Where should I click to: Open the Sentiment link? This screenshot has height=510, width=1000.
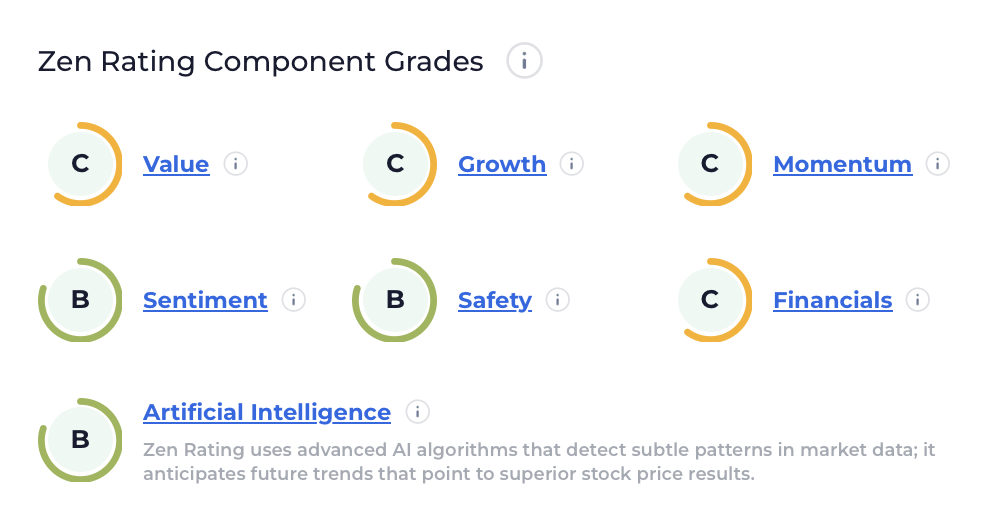205,300
